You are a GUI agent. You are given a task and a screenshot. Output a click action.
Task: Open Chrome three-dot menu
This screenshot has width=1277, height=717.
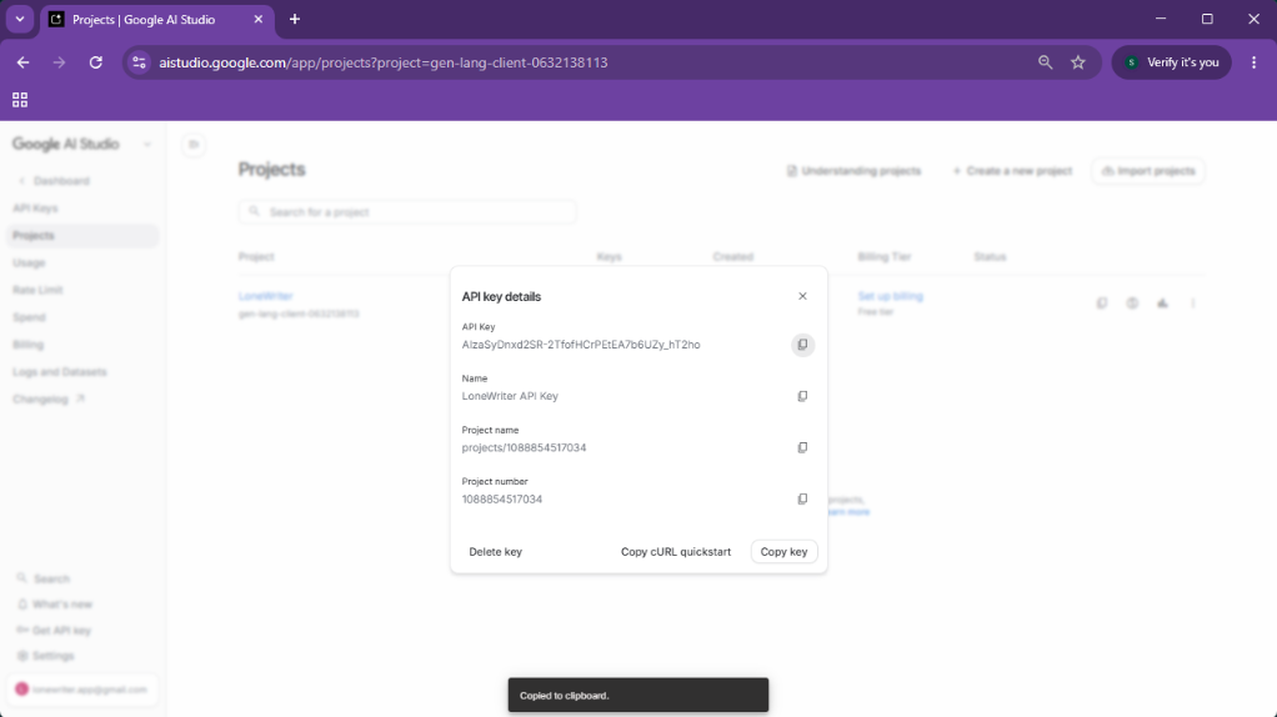tap(1254, 62)
